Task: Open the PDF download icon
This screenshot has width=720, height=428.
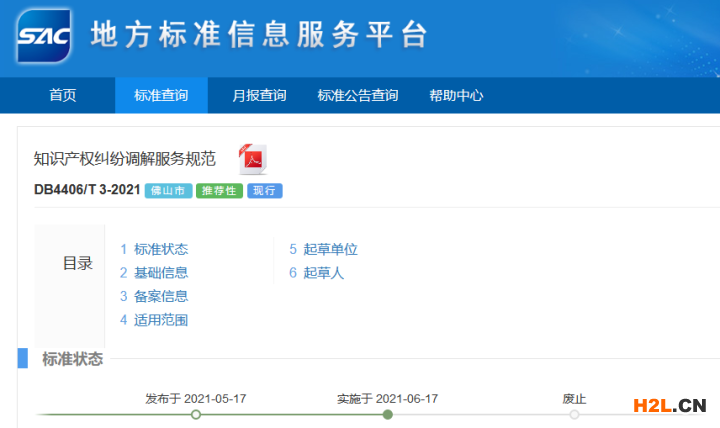Action: pyautogui.click(x=253, y=159)
